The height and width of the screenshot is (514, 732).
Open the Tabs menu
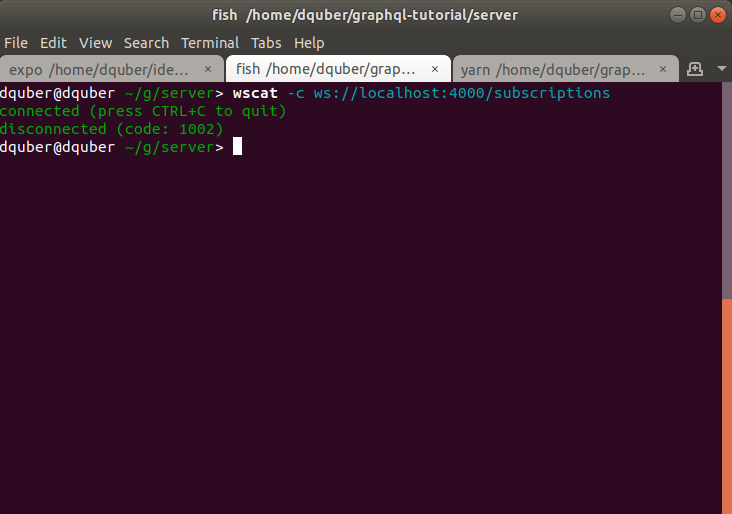pyautogui.click(x=266, y=43)
